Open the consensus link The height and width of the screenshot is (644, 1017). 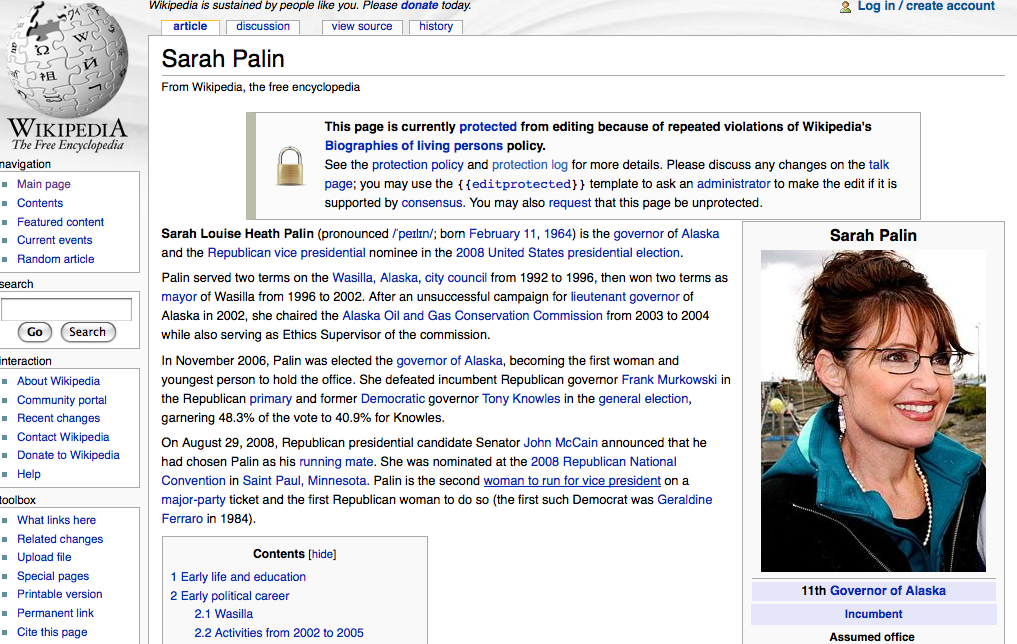(432, 203)
